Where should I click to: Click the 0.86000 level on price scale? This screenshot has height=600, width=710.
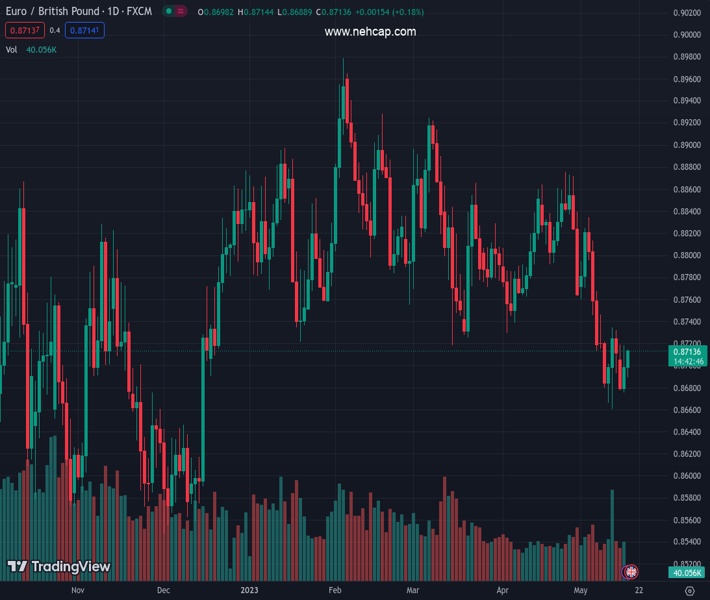pyautogui.click(x=687, y=476)
